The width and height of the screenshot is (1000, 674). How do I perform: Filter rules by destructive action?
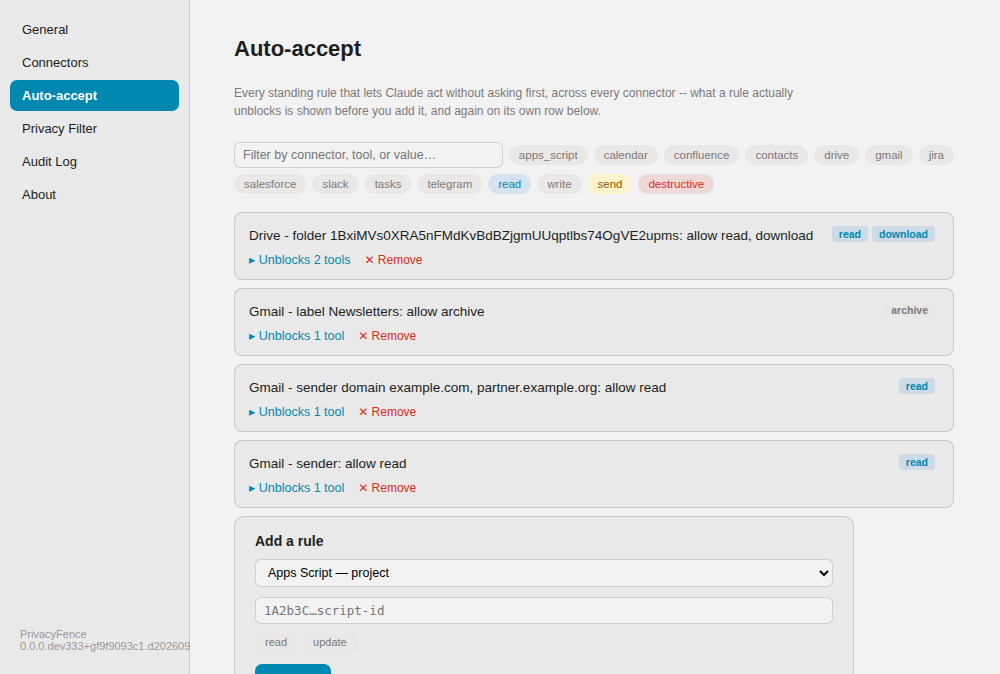(676, 184)
